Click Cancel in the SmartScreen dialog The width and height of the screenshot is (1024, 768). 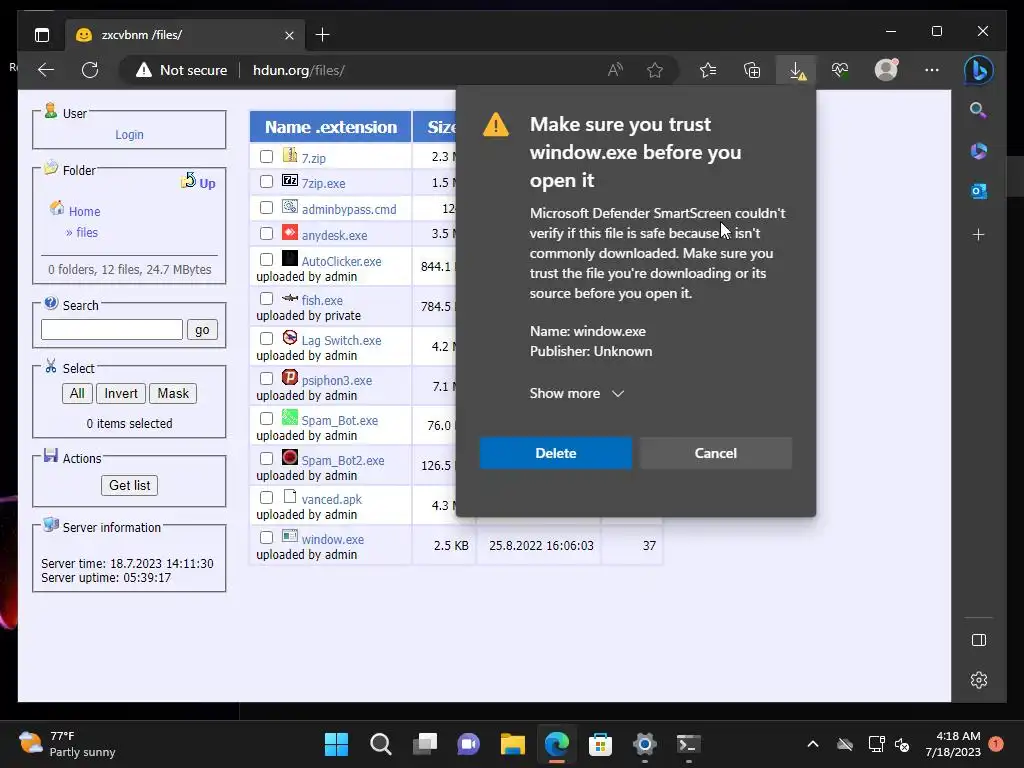tap(716, 453)
